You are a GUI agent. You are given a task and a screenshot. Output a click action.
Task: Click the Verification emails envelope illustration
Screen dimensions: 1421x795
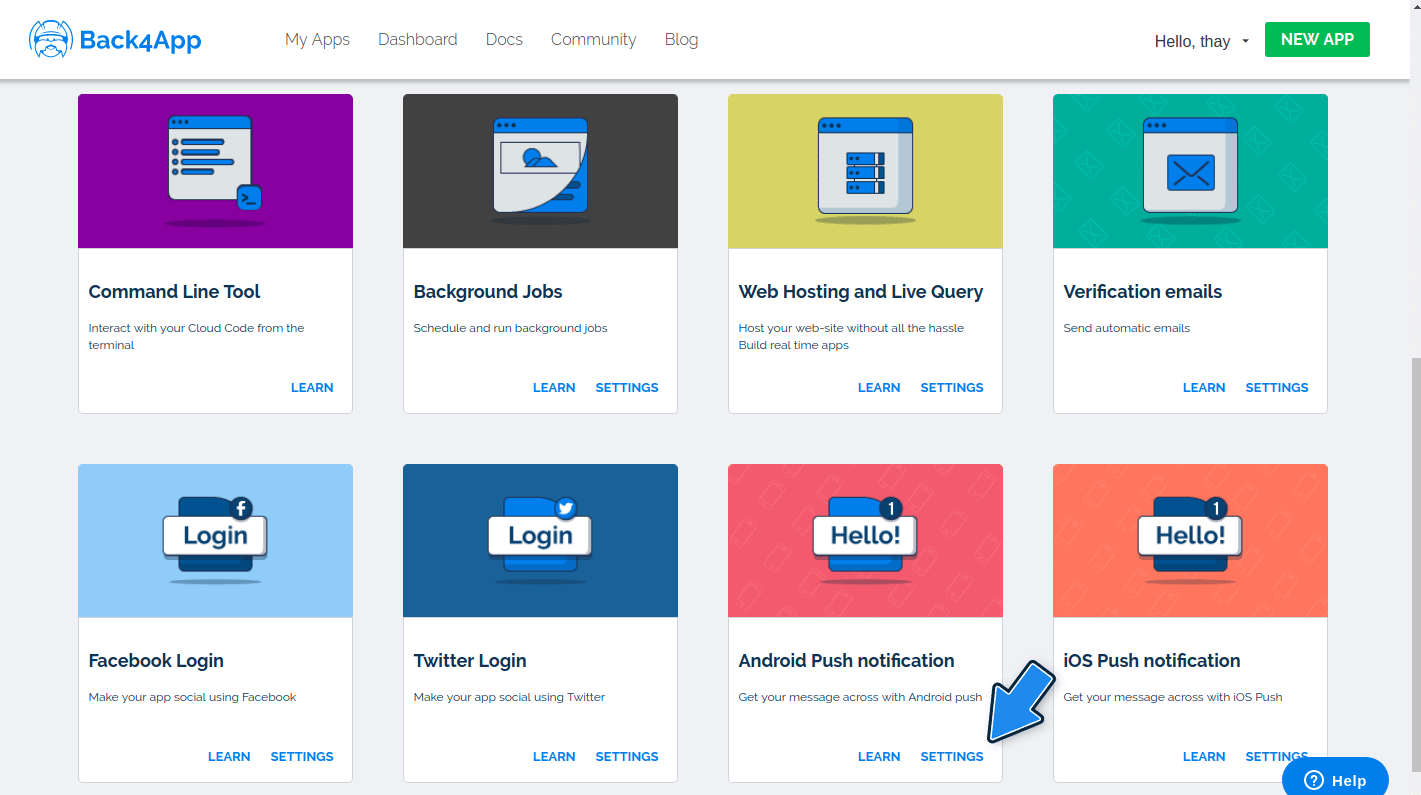tap(1190, 171)
